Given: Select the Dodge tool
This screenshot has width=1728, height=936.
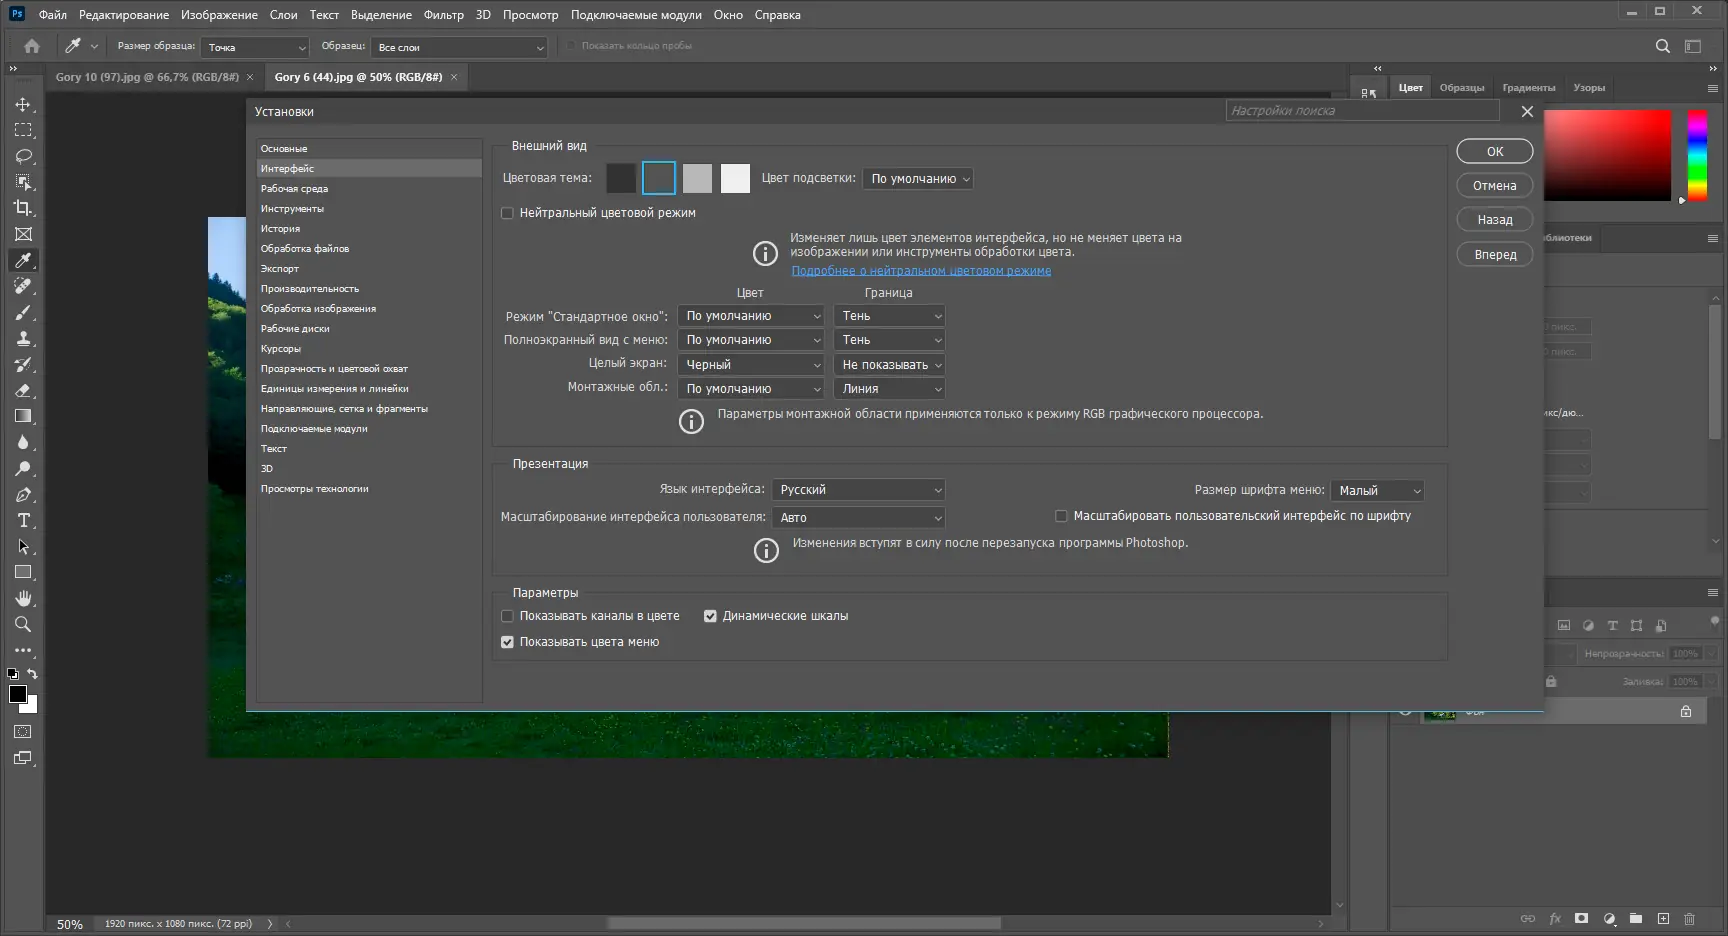Looking at the screenshot, I should point(23,468).
